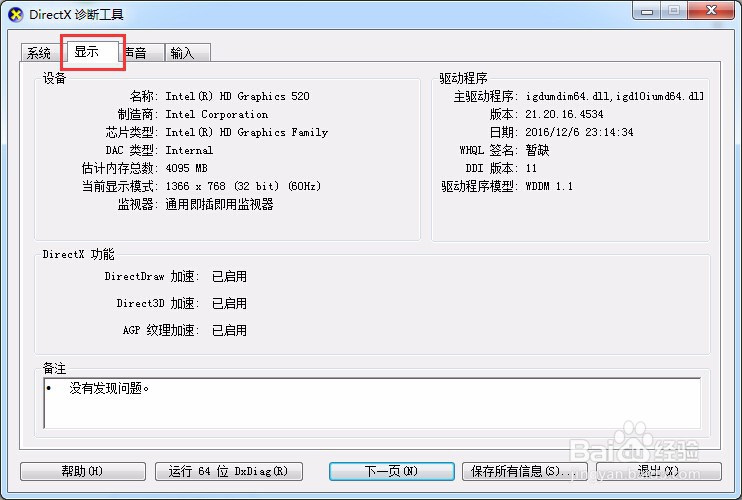Click the note 没有发现问题。
This screenshot has height=500, width=742.
109,388
